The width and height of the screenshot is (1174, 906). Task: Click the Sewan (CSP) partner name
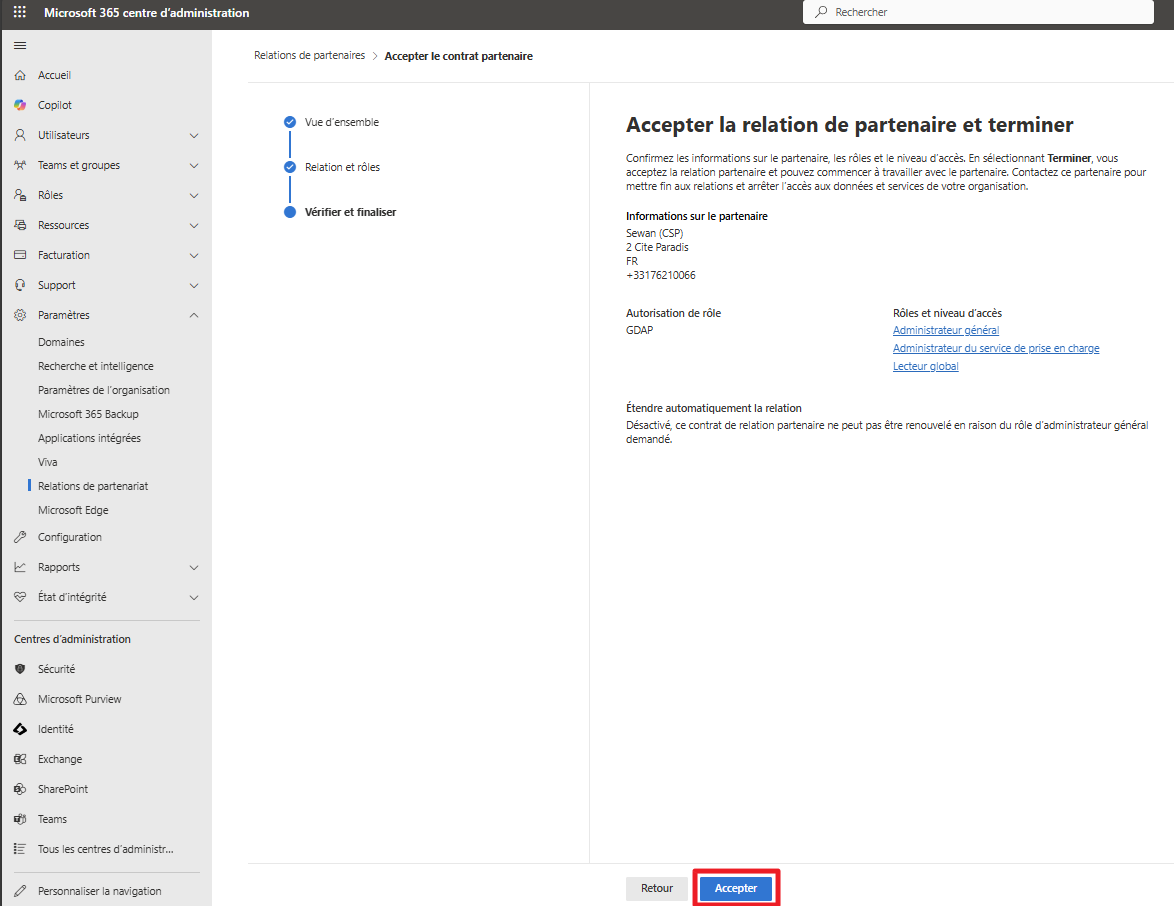pyautogui.click(x=654, y=233)
